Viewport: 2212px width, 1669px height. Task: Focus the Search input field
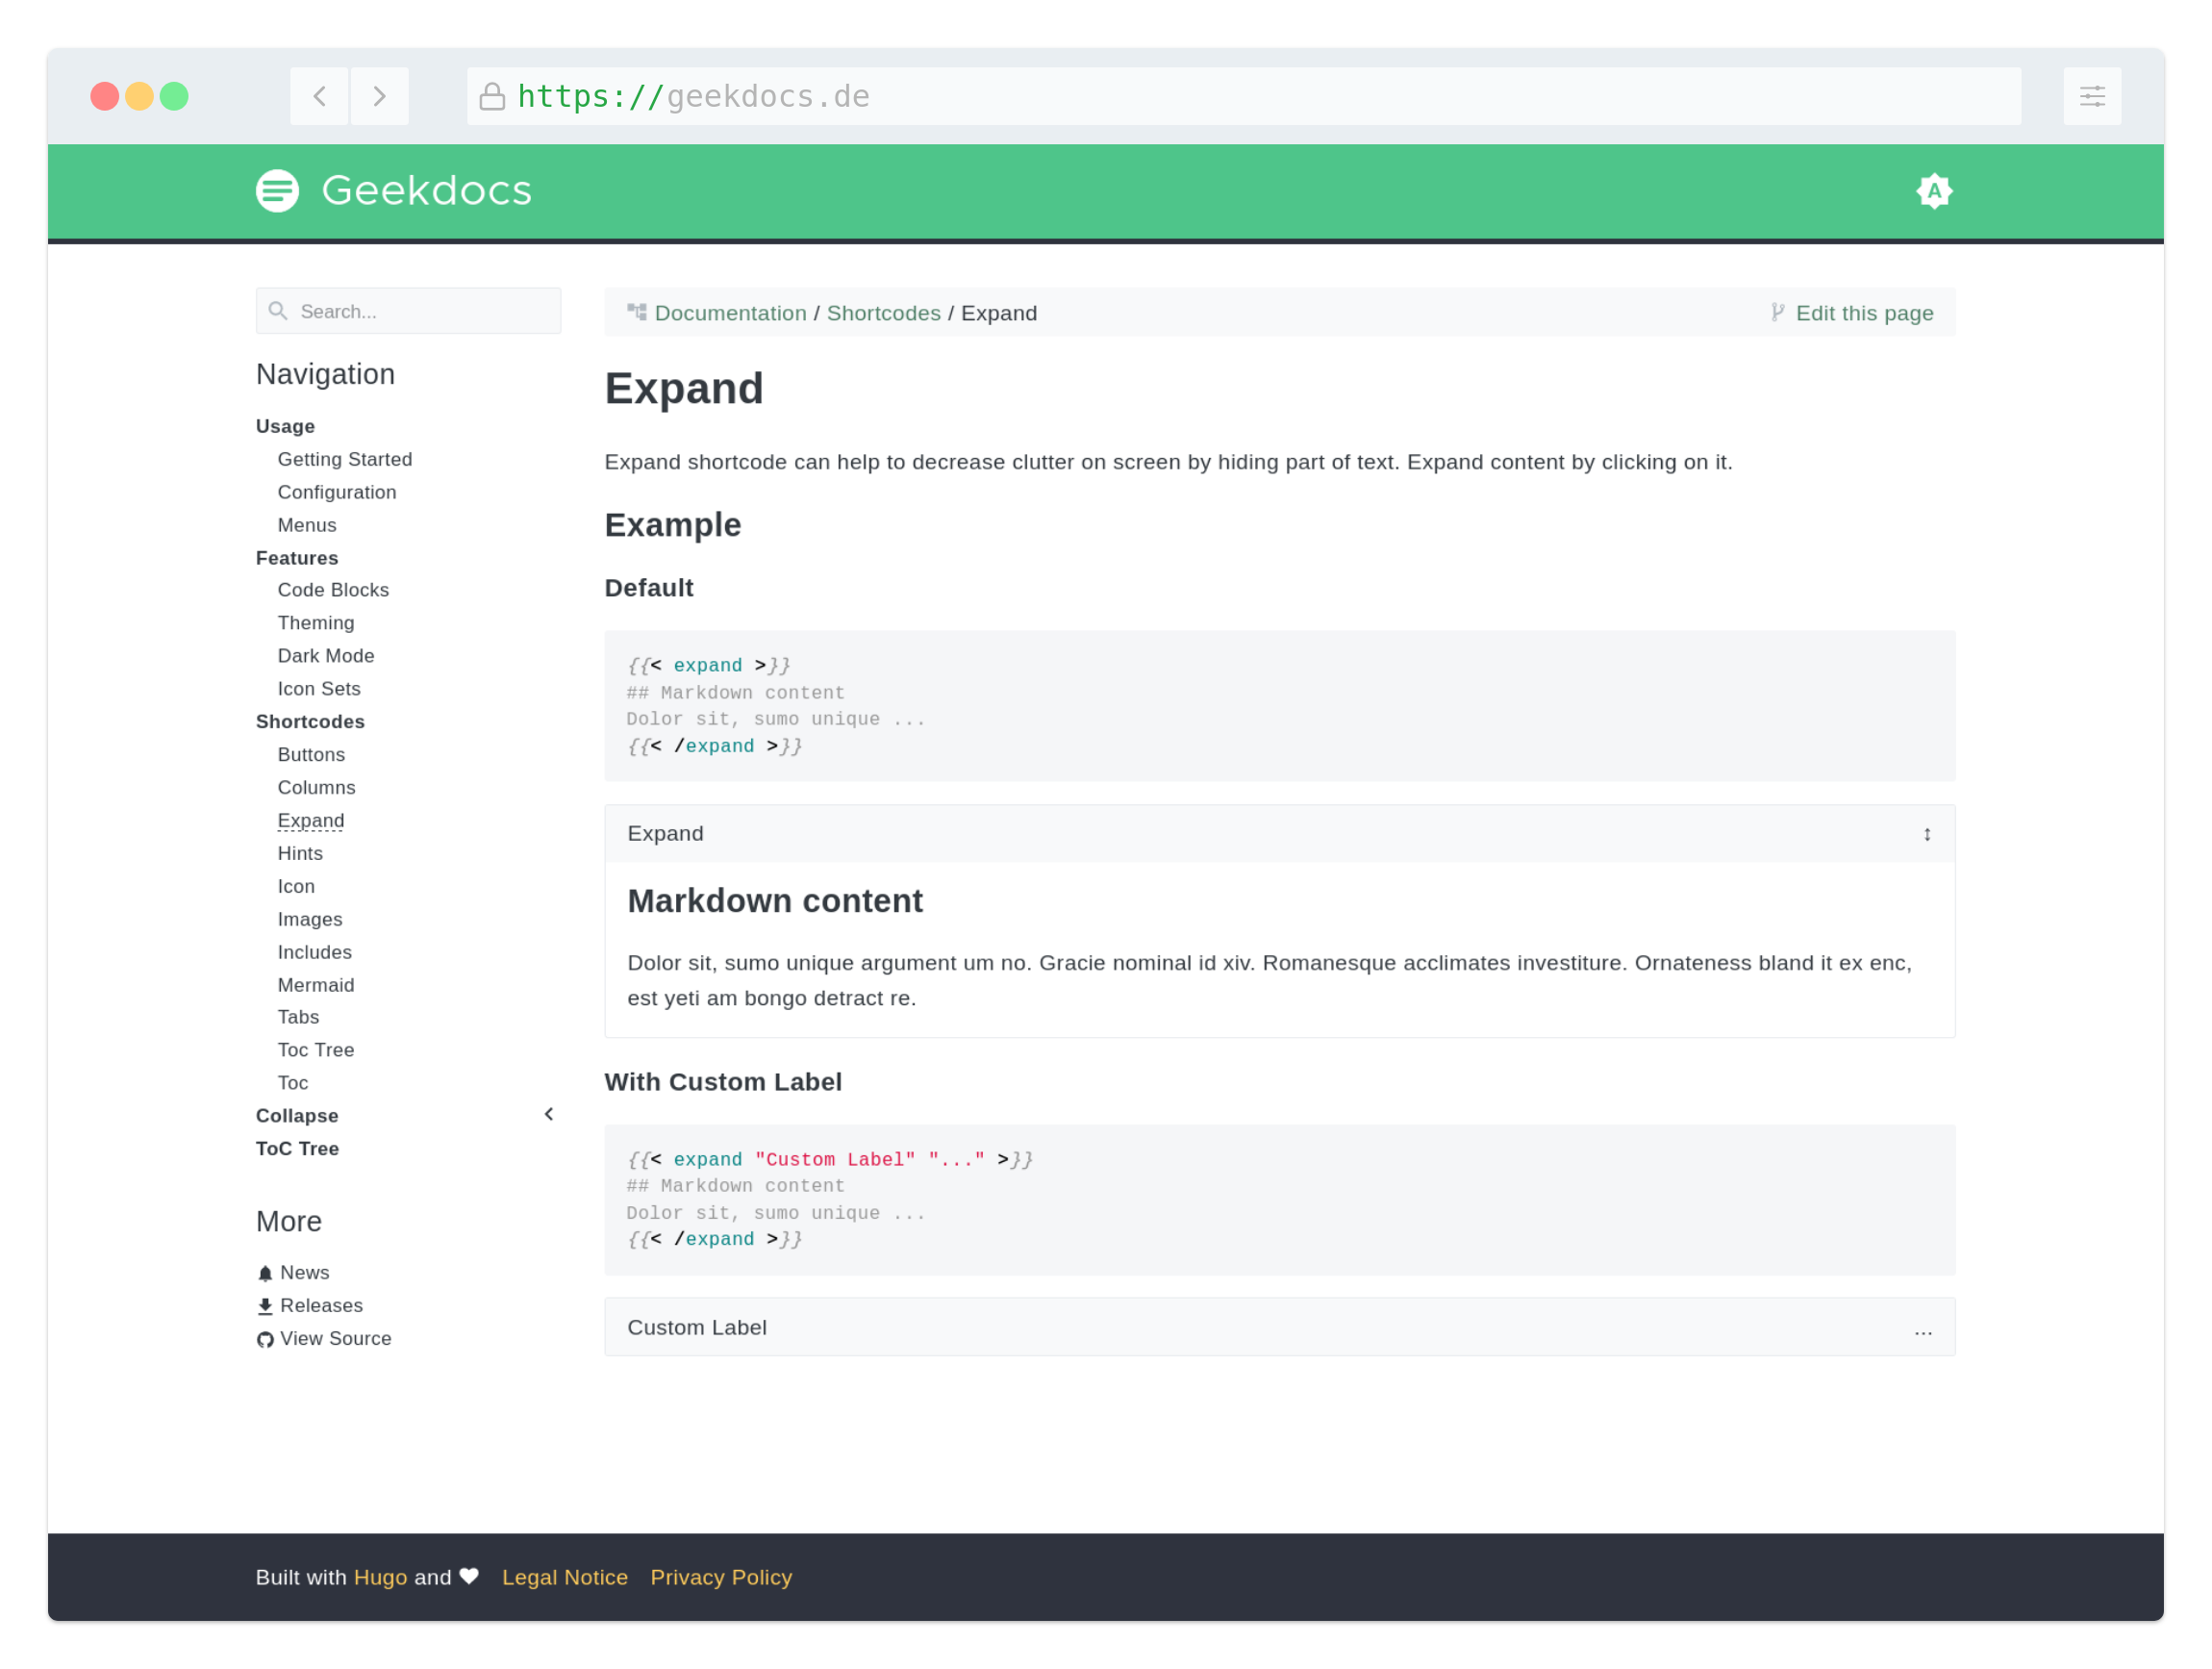tap(408, 311)
